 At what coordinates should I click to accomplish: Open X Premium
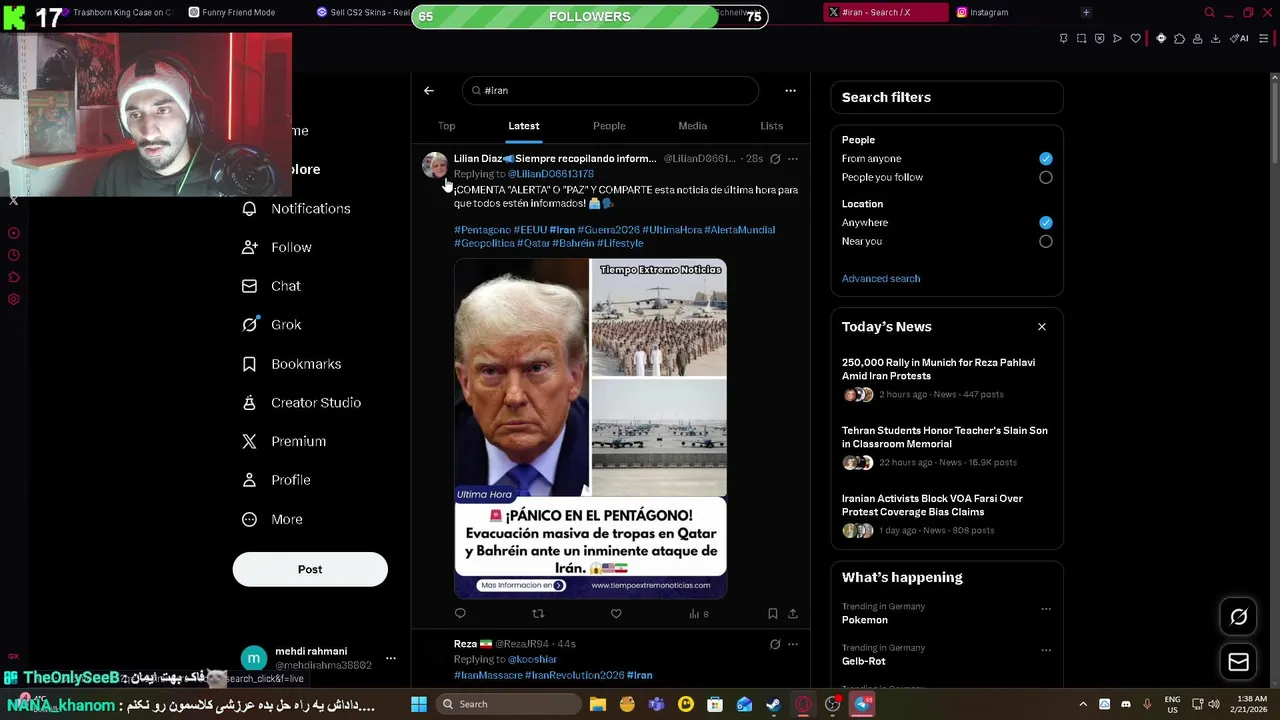pyautogui.click(x=284, y=441)
